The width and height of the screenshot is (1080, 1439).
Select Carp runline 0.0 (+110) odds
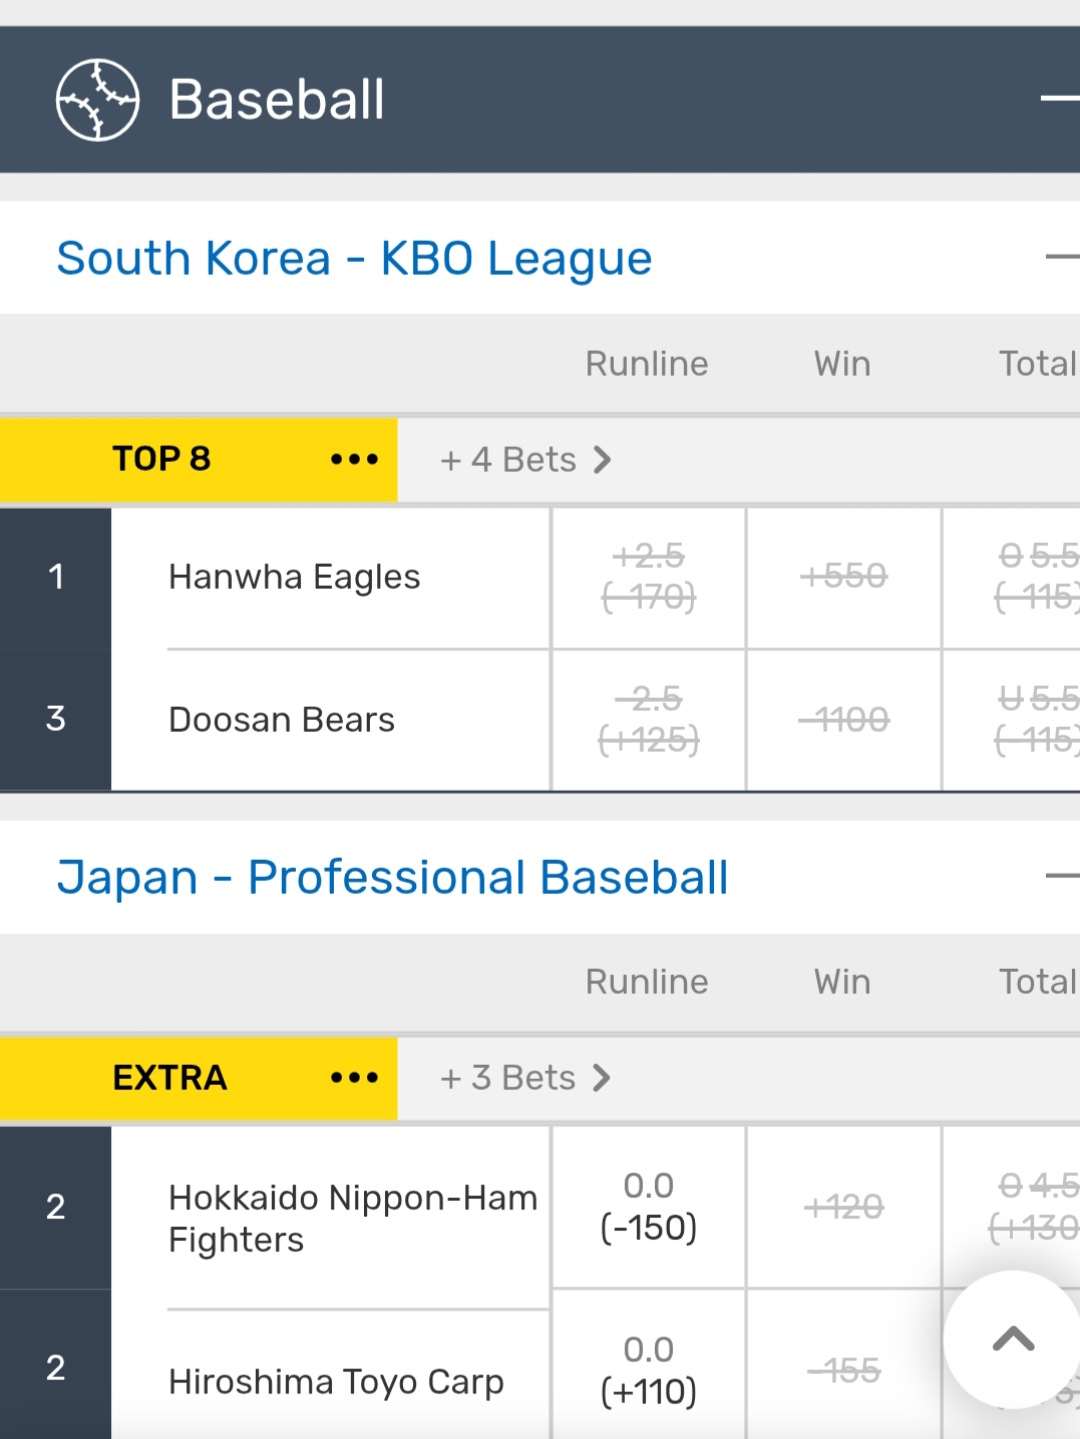click(648, 1370)
